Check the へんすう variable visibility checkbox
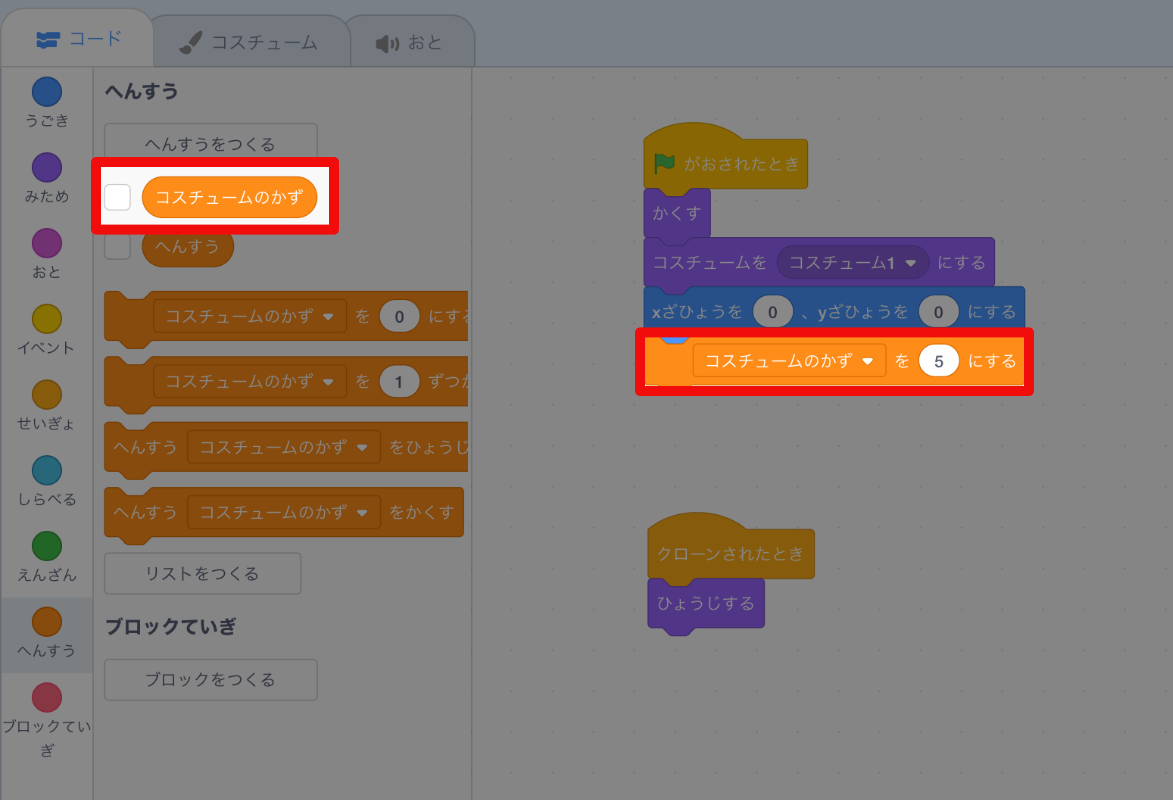1173x800 pixels. click(x=117, y=245)
